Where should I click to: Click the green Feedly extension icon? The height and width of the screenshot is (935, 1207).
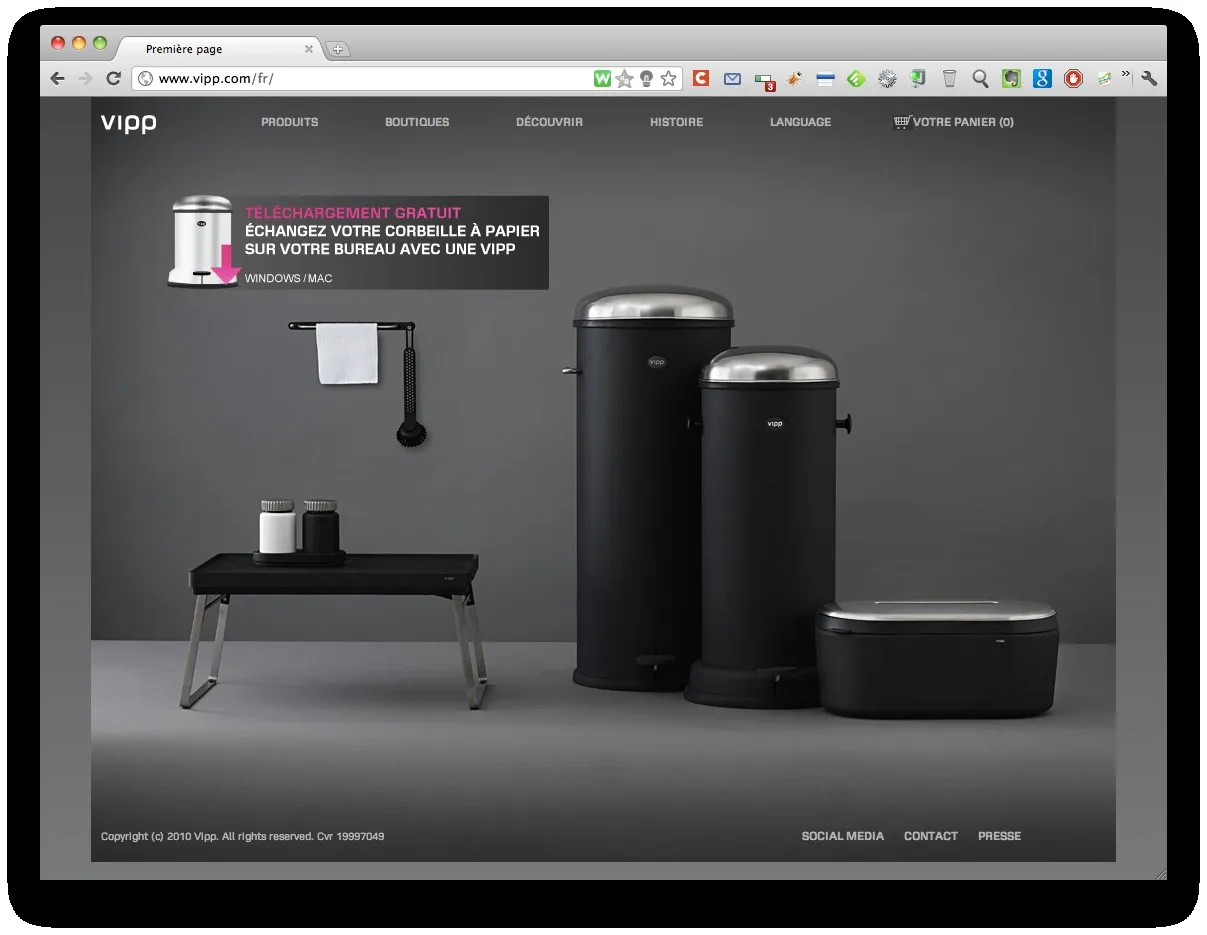856,79
